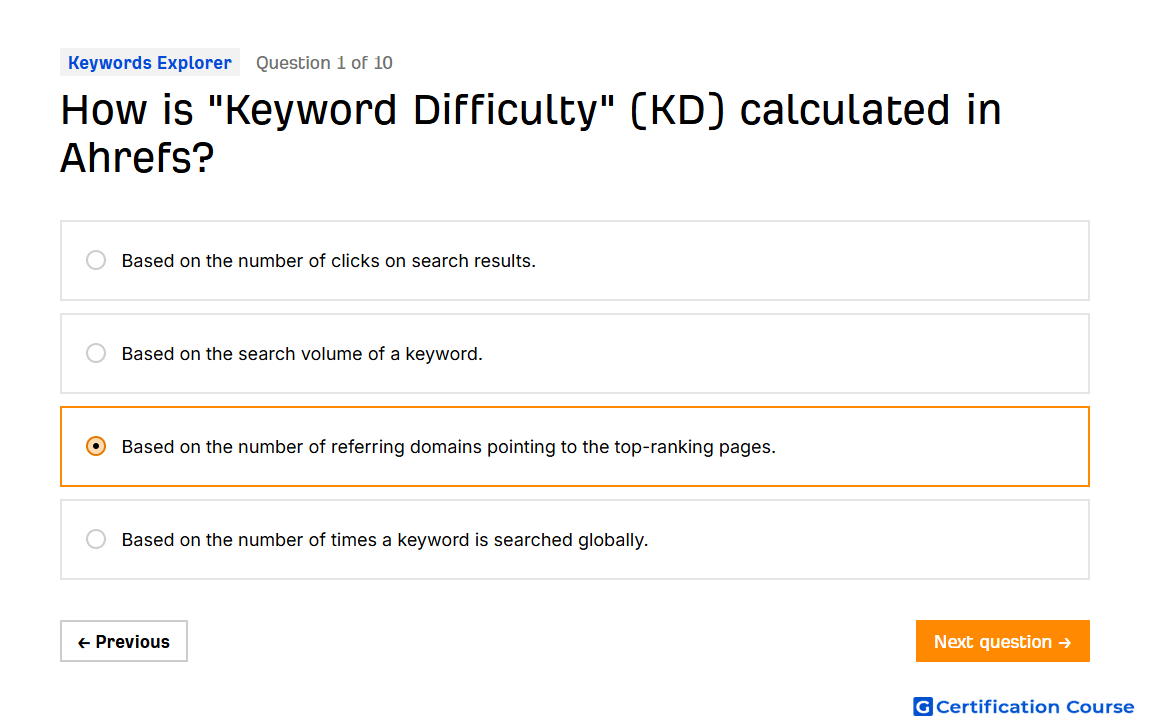Click the Keyword Difficulty question heading
Screen dimensions: 1150x726
pyautogui.click(x=531, y=133)
